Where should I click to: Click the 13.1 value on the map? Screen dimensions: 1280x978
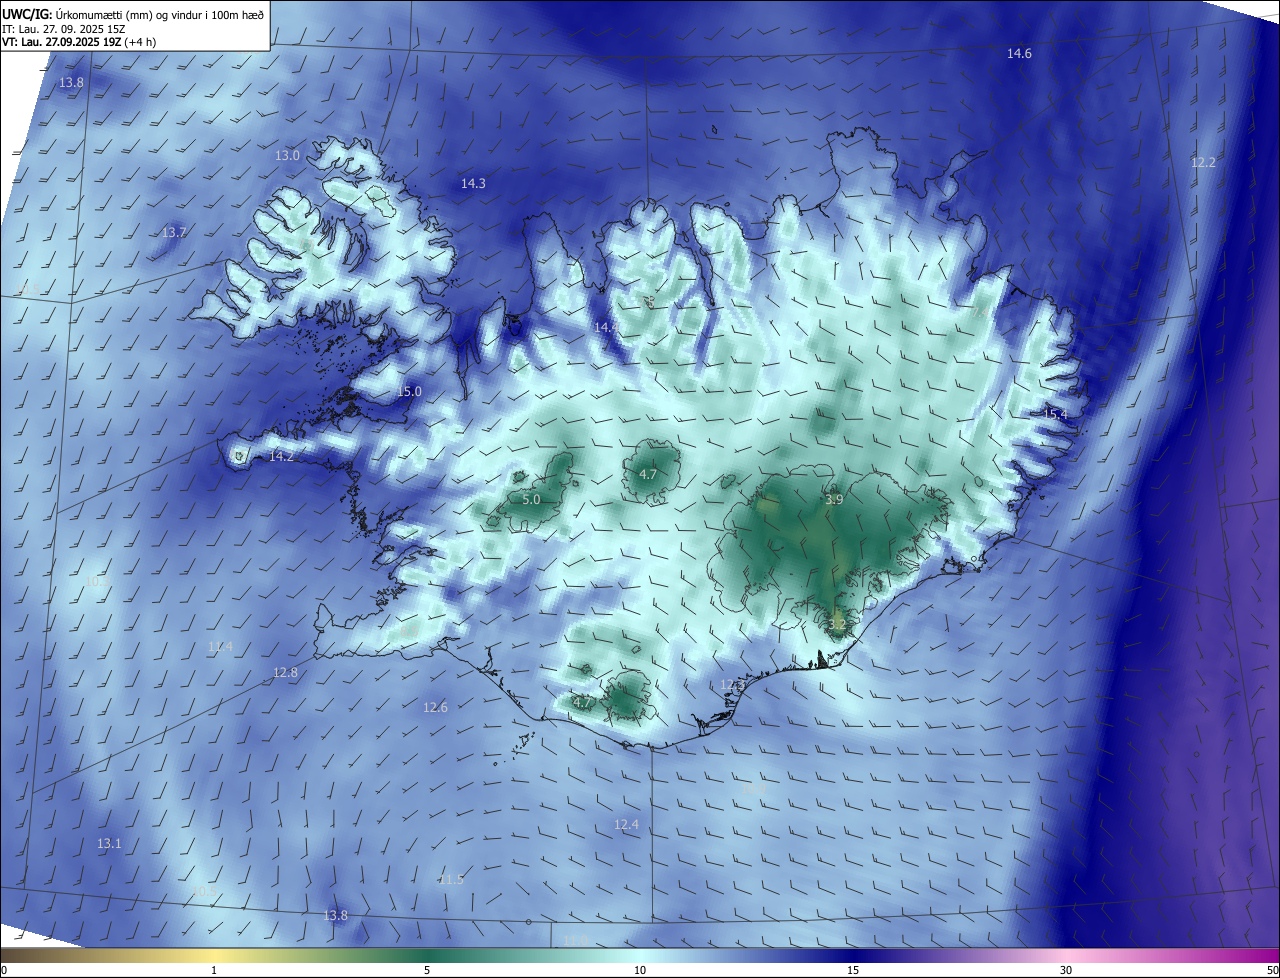click(x=109, y=844)
